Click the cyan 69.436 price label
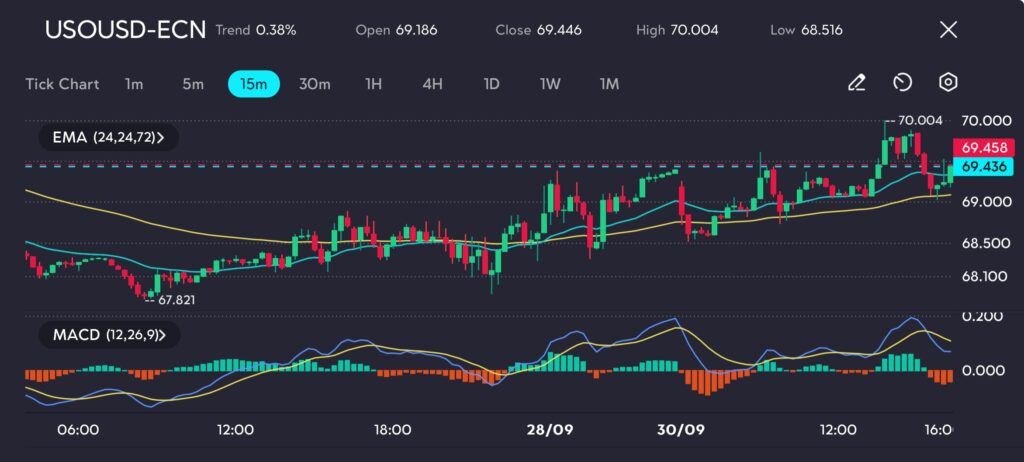Viewport: 1024px width, 462px height. (x=987, y=166)
